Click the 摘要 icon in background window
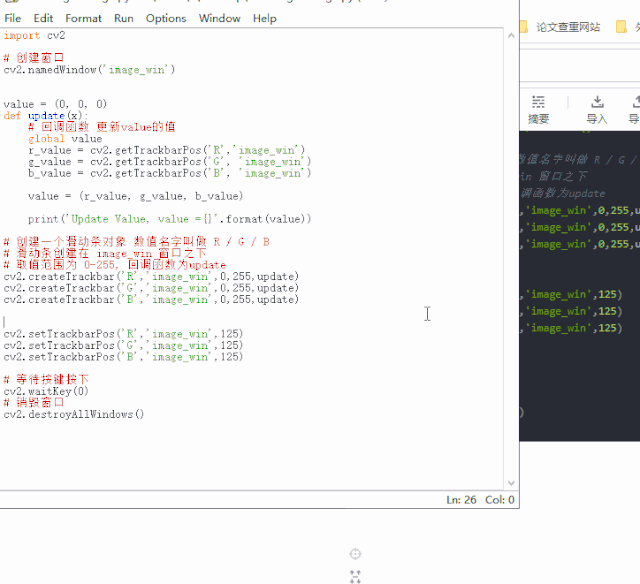 point(538,109)
